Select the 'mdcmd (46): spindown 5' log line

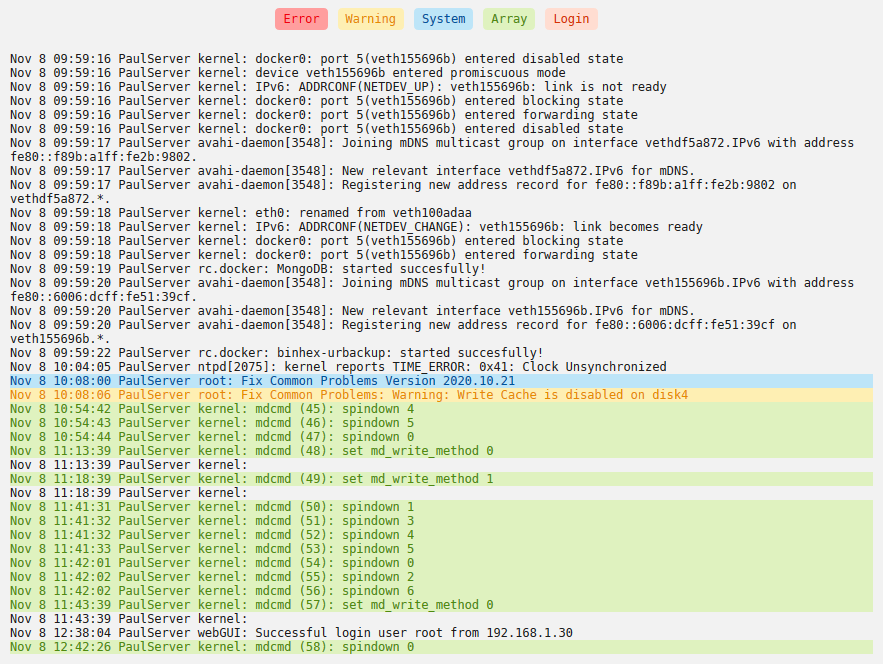click(442, 423)
